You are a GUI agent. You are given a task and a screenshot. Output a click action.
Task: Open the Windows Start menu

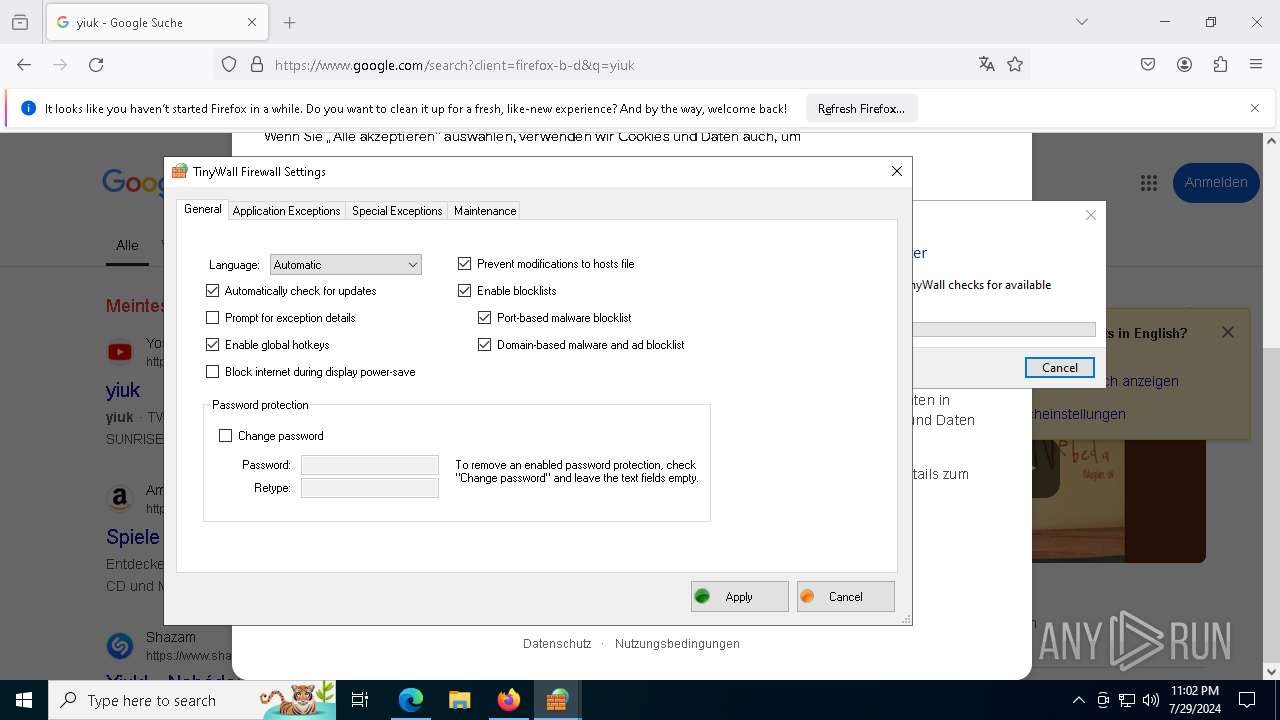click(24, 700)
